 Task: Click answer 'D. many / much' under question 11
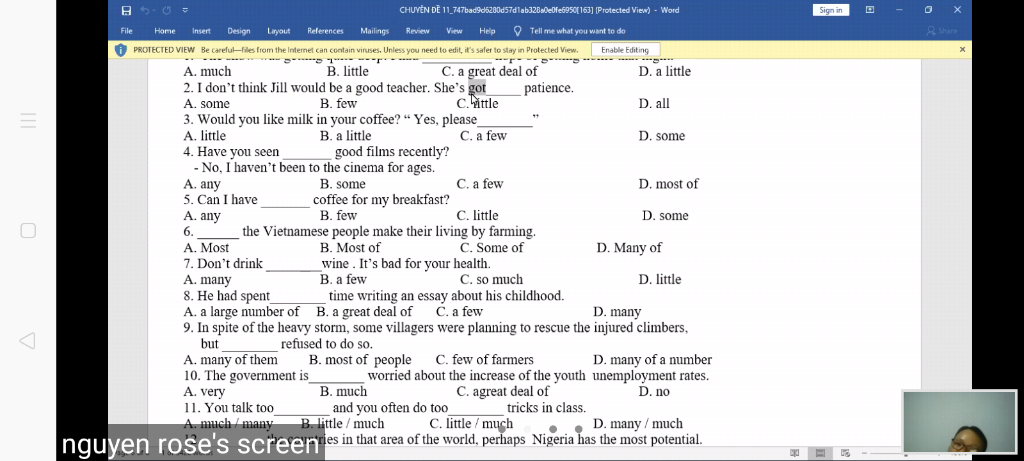638,424
